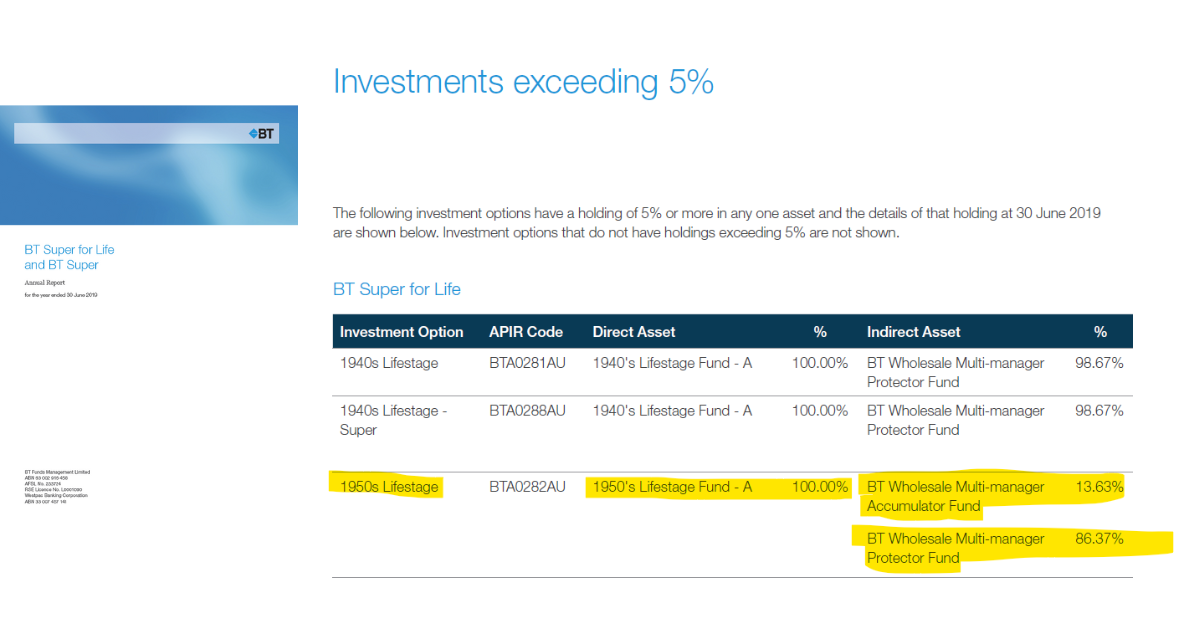Click the "1940s Lifestage - Super" row

click(x=393, y=420)
